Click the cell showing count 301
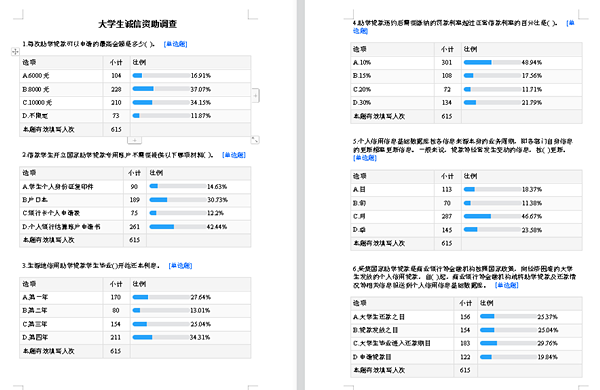The width and height of the screenshot is (600, 390). (448, 62)
